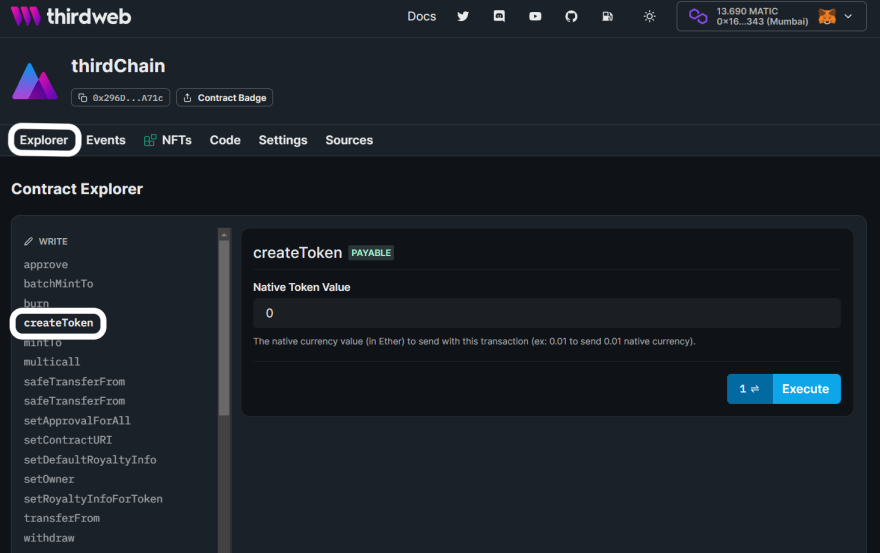Open the YouTube icon in header
Screen dimensions: 880x553
click(535, 16)
